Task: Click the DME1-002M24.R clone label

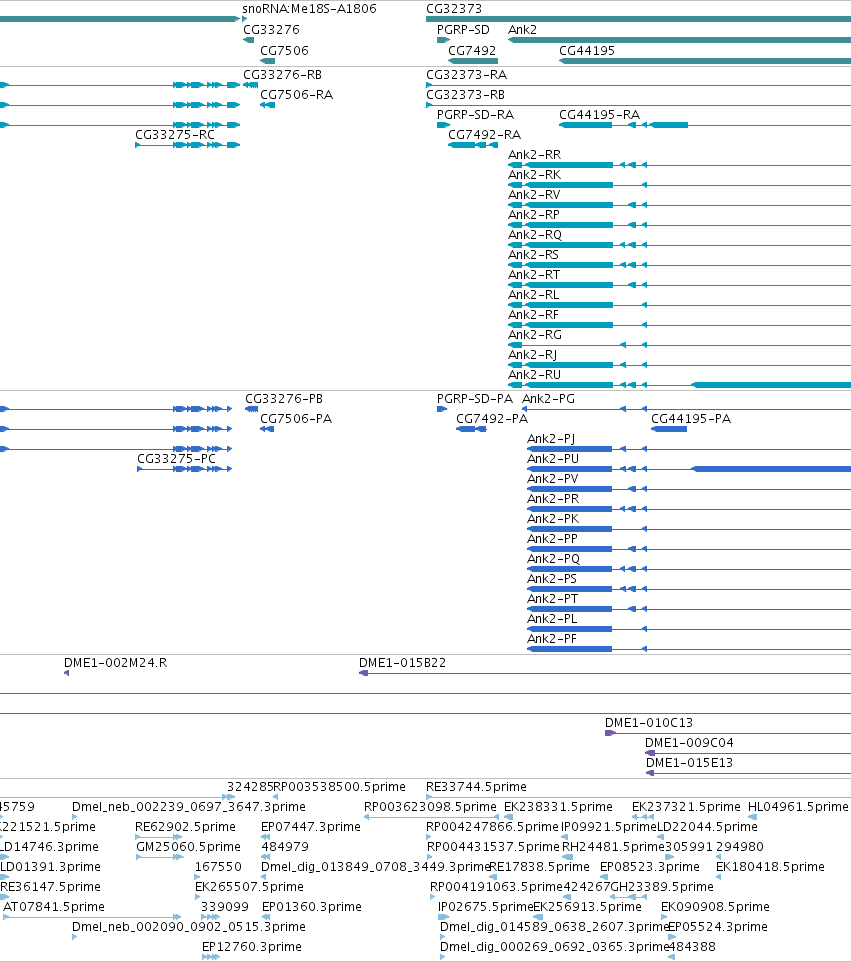Action: click(115, 663)
